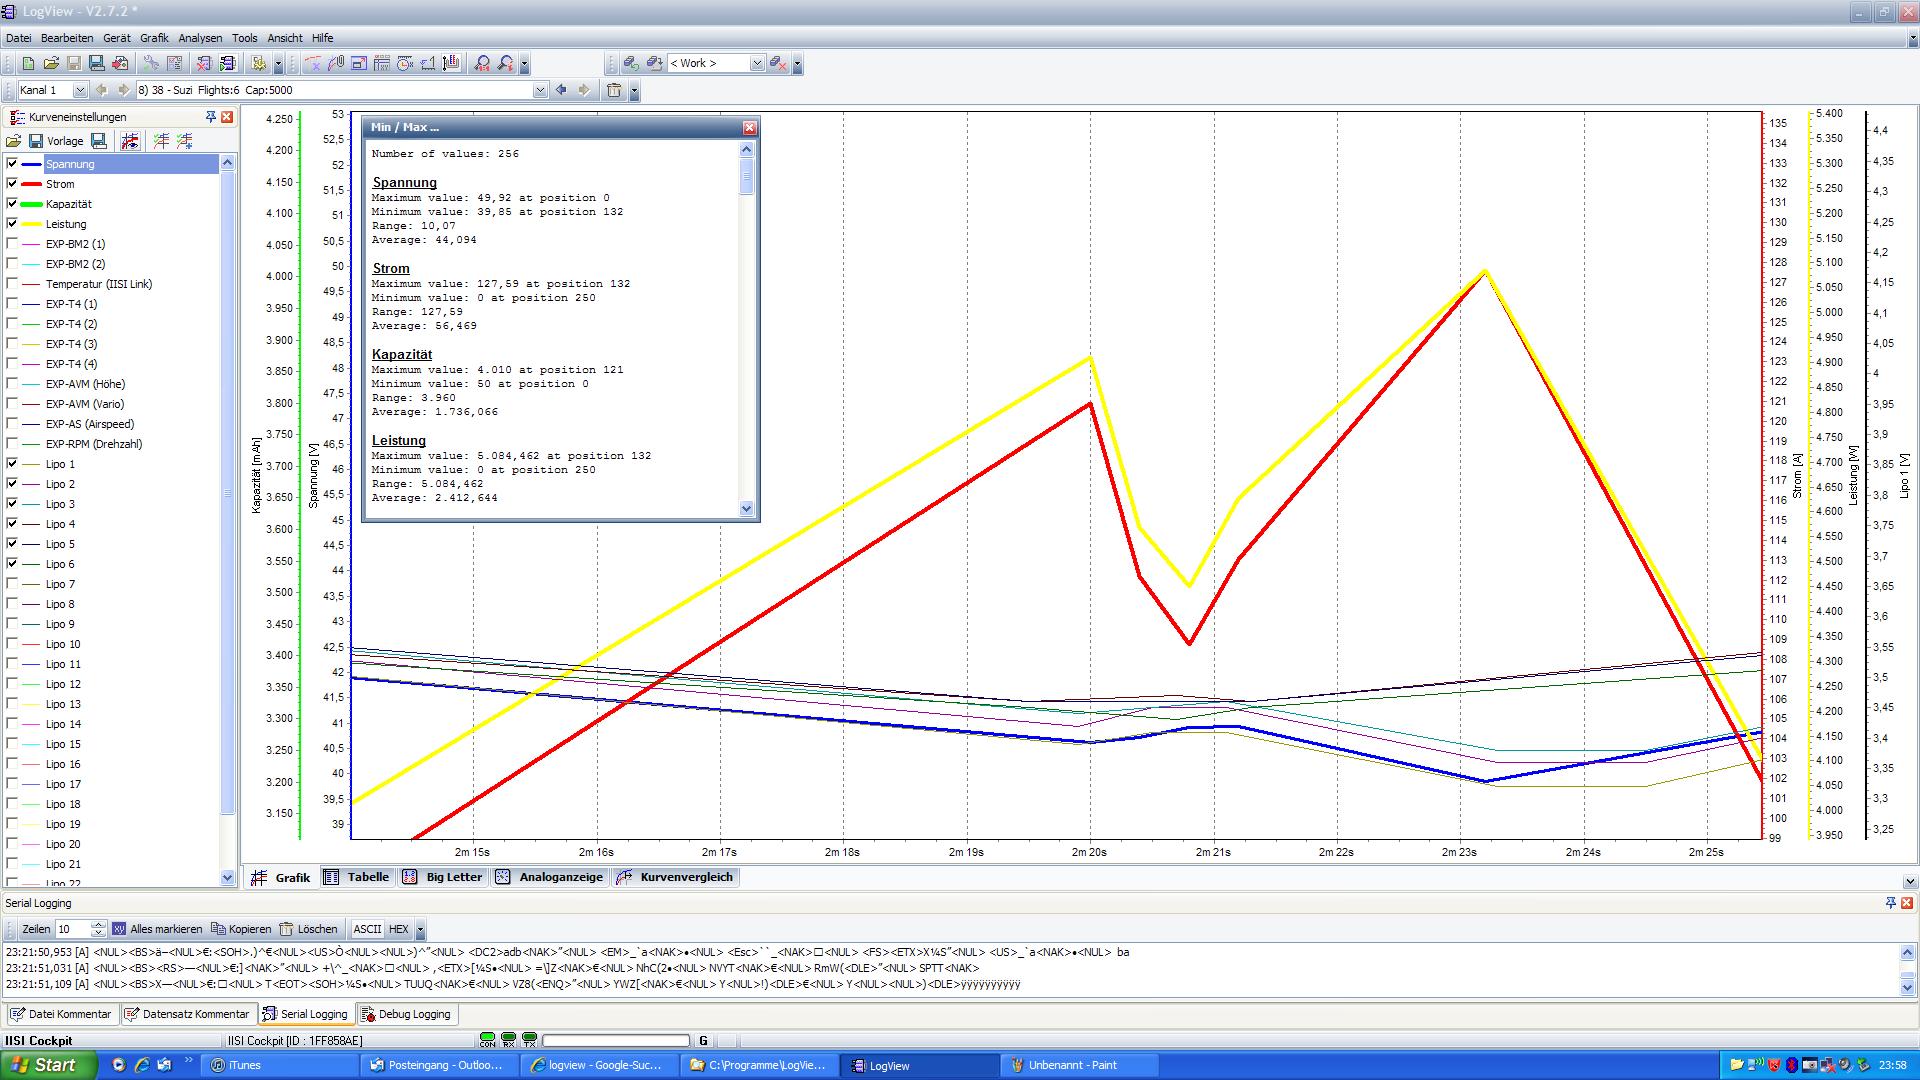Open dropdown arrow beside the trash icon
The width and height of the screenshot is (1920, 1080).
[634, 91]
